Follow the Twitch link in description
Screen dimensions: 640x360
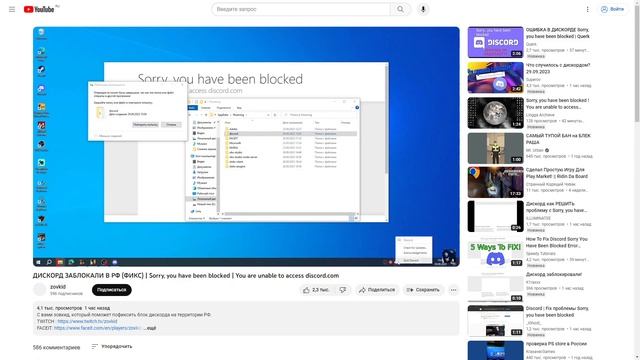87,321
